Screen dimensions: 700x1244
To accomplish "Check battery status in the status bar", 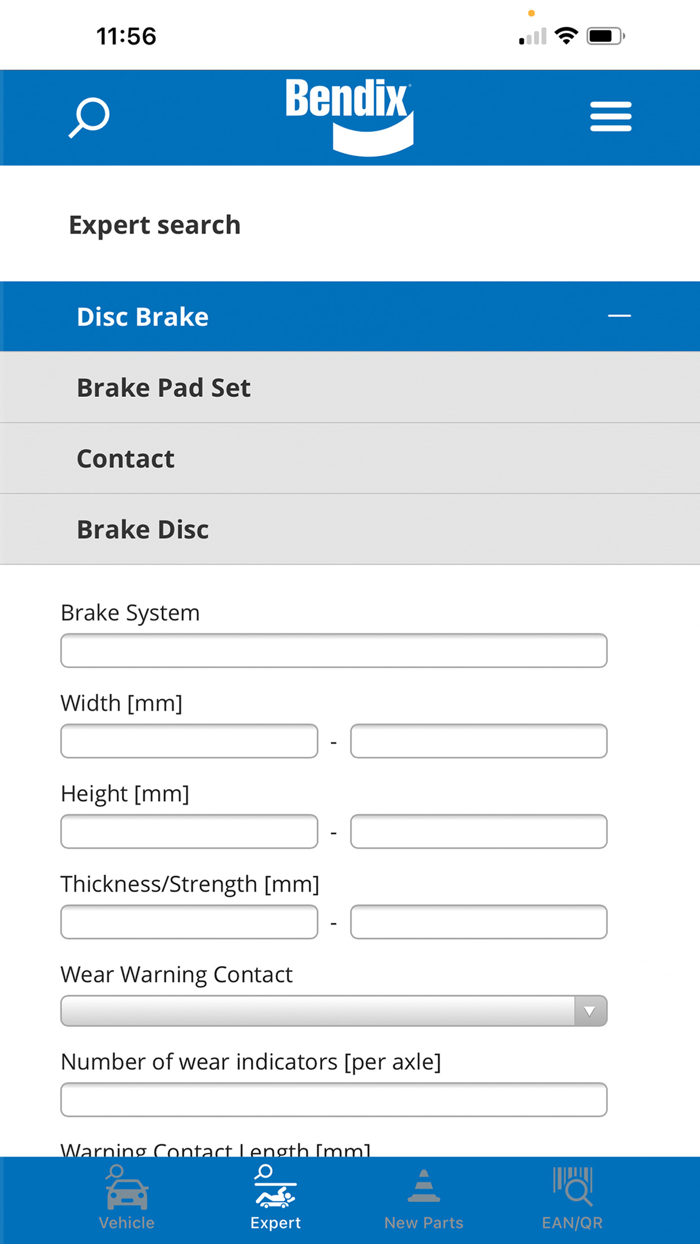I will pos(604,35).
